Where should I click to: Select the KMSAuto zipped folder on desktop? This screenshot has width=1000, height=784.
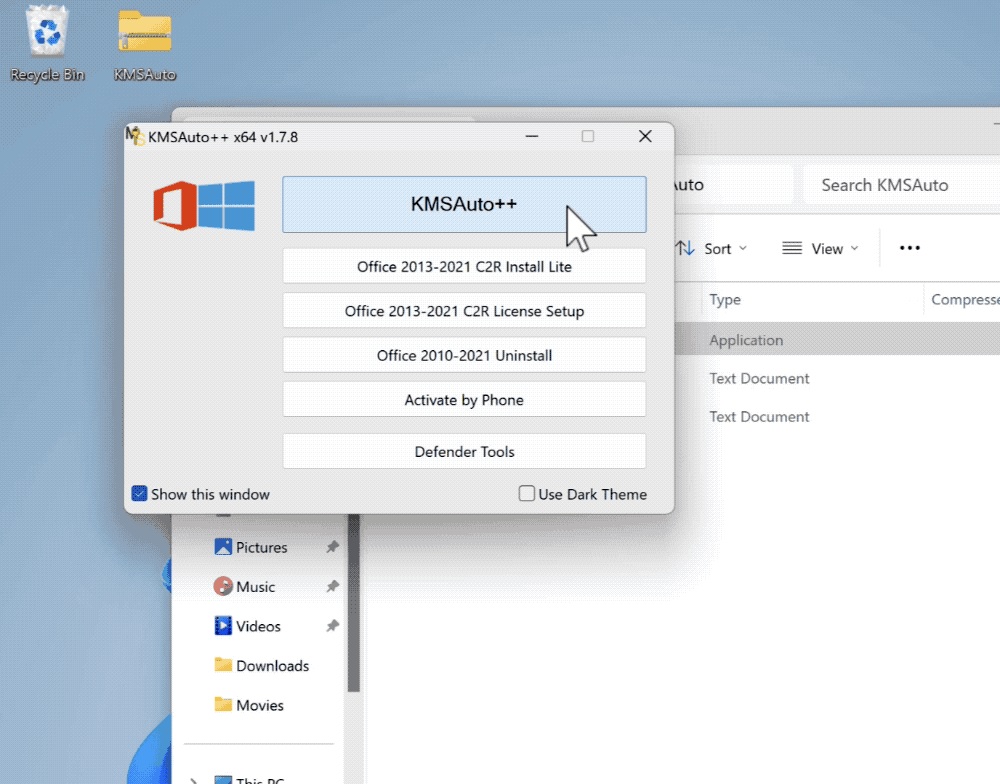145,46
